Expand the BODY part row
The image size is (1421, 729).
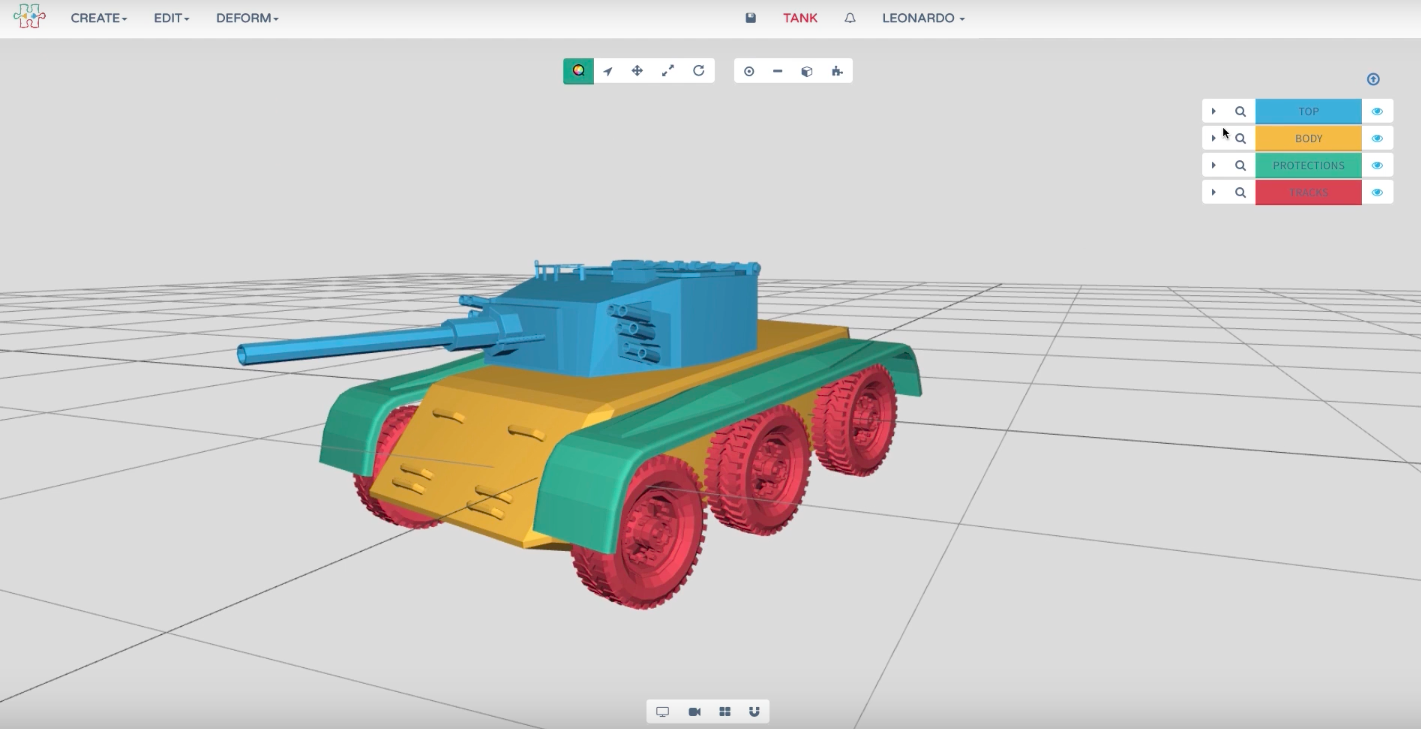click(1214, 138)
